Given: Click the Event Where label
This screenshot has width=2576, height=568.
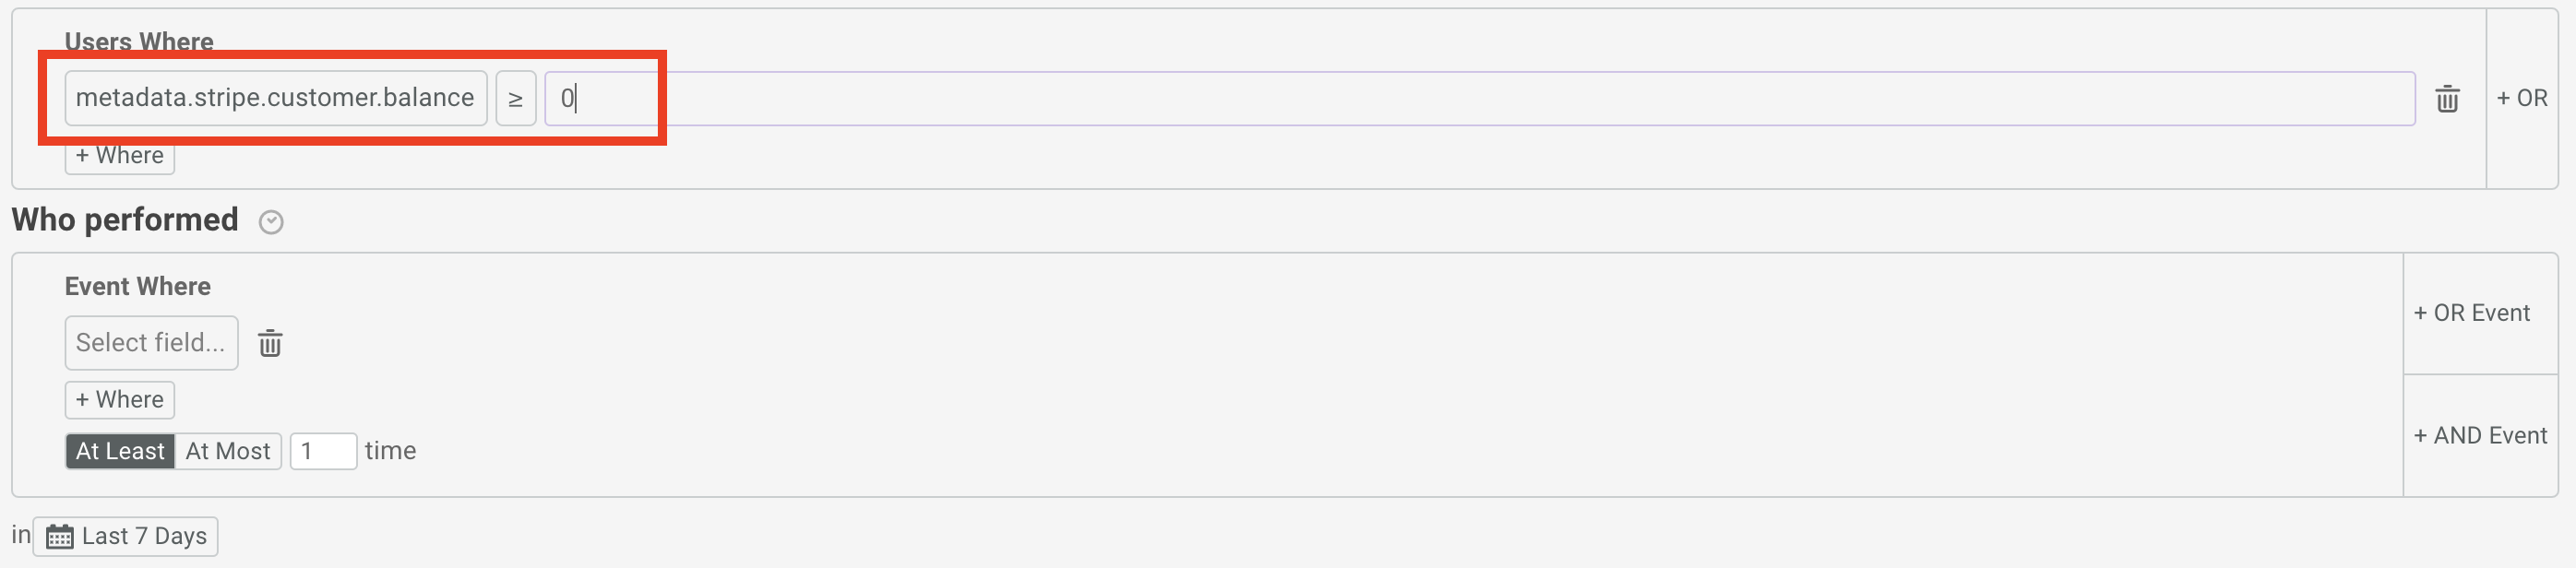Looking at the screenshot, I should click(138, 287).
